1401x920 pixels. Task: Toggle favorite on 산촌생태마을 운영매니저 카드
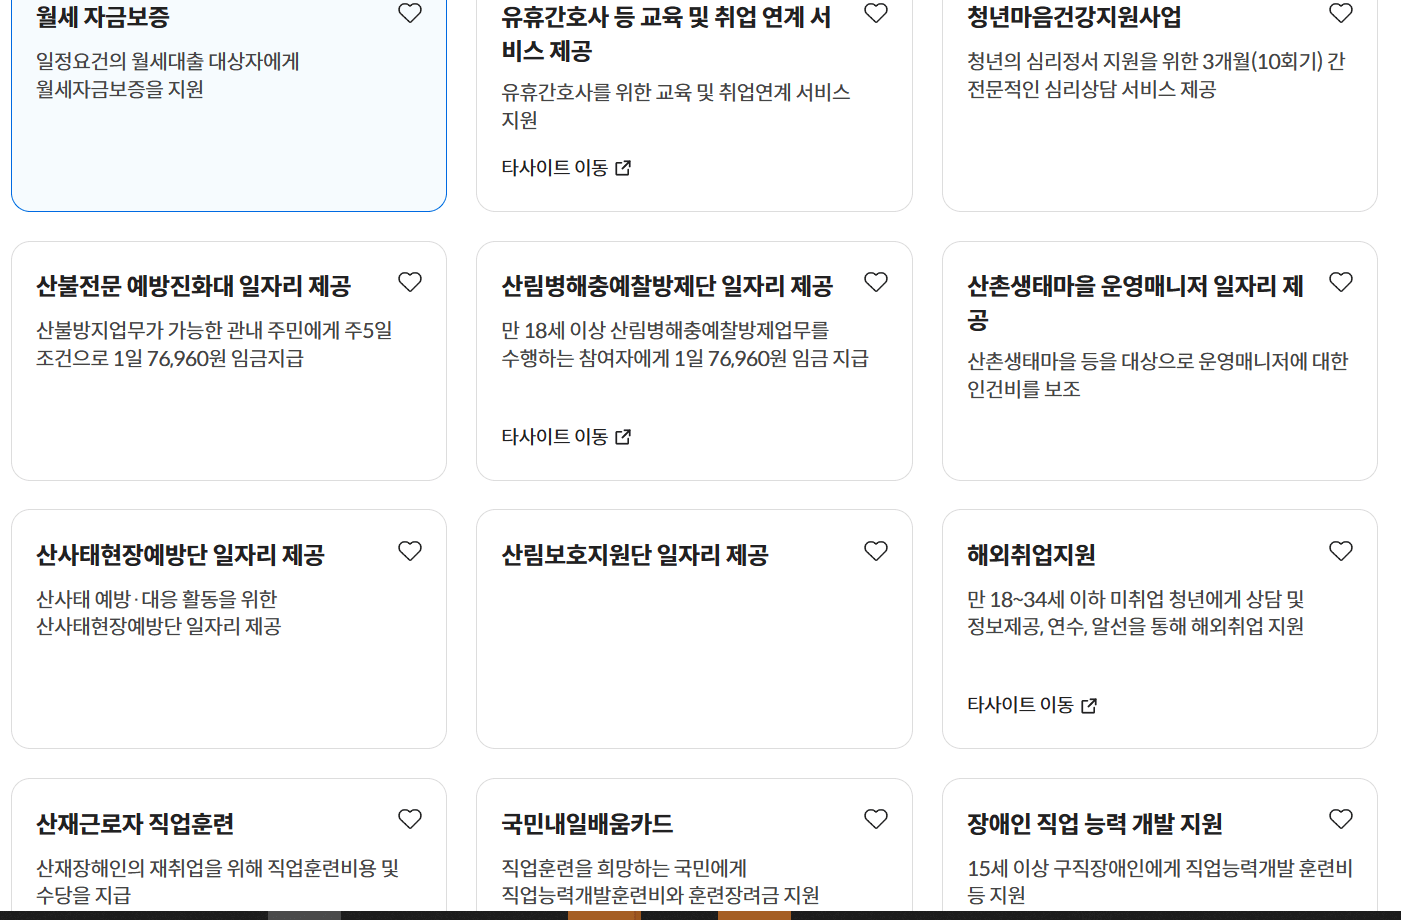1341,282
